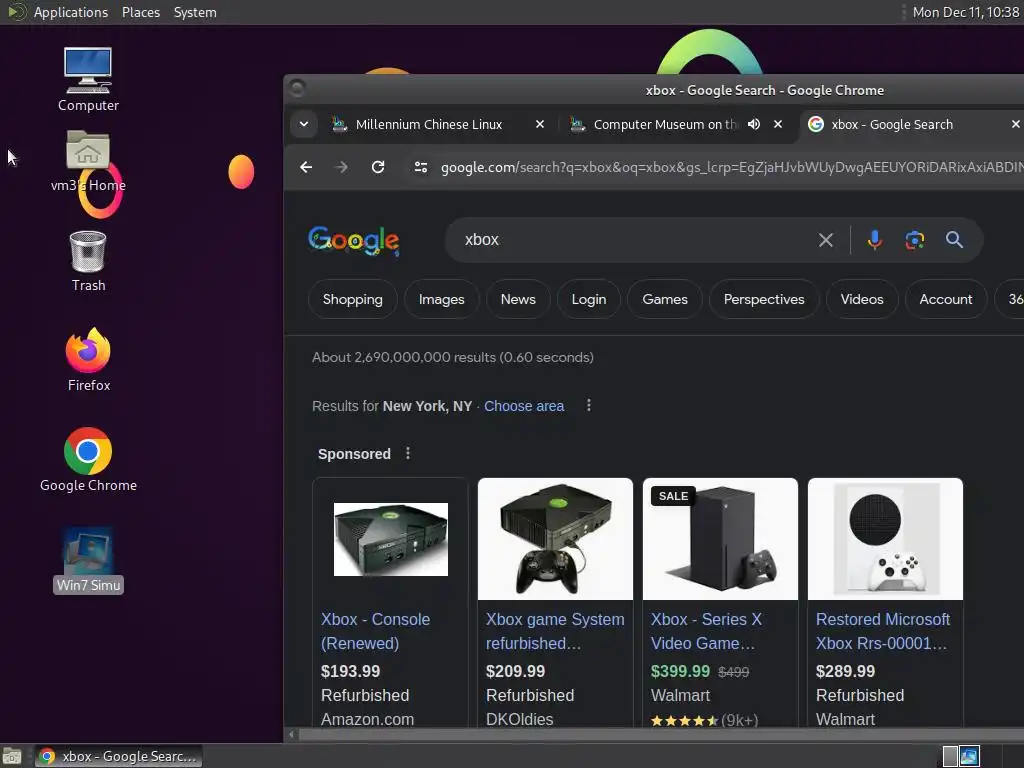Click the DKOldies Xbox with controller image
The image size is (1024, 768).
click(555, 539)
